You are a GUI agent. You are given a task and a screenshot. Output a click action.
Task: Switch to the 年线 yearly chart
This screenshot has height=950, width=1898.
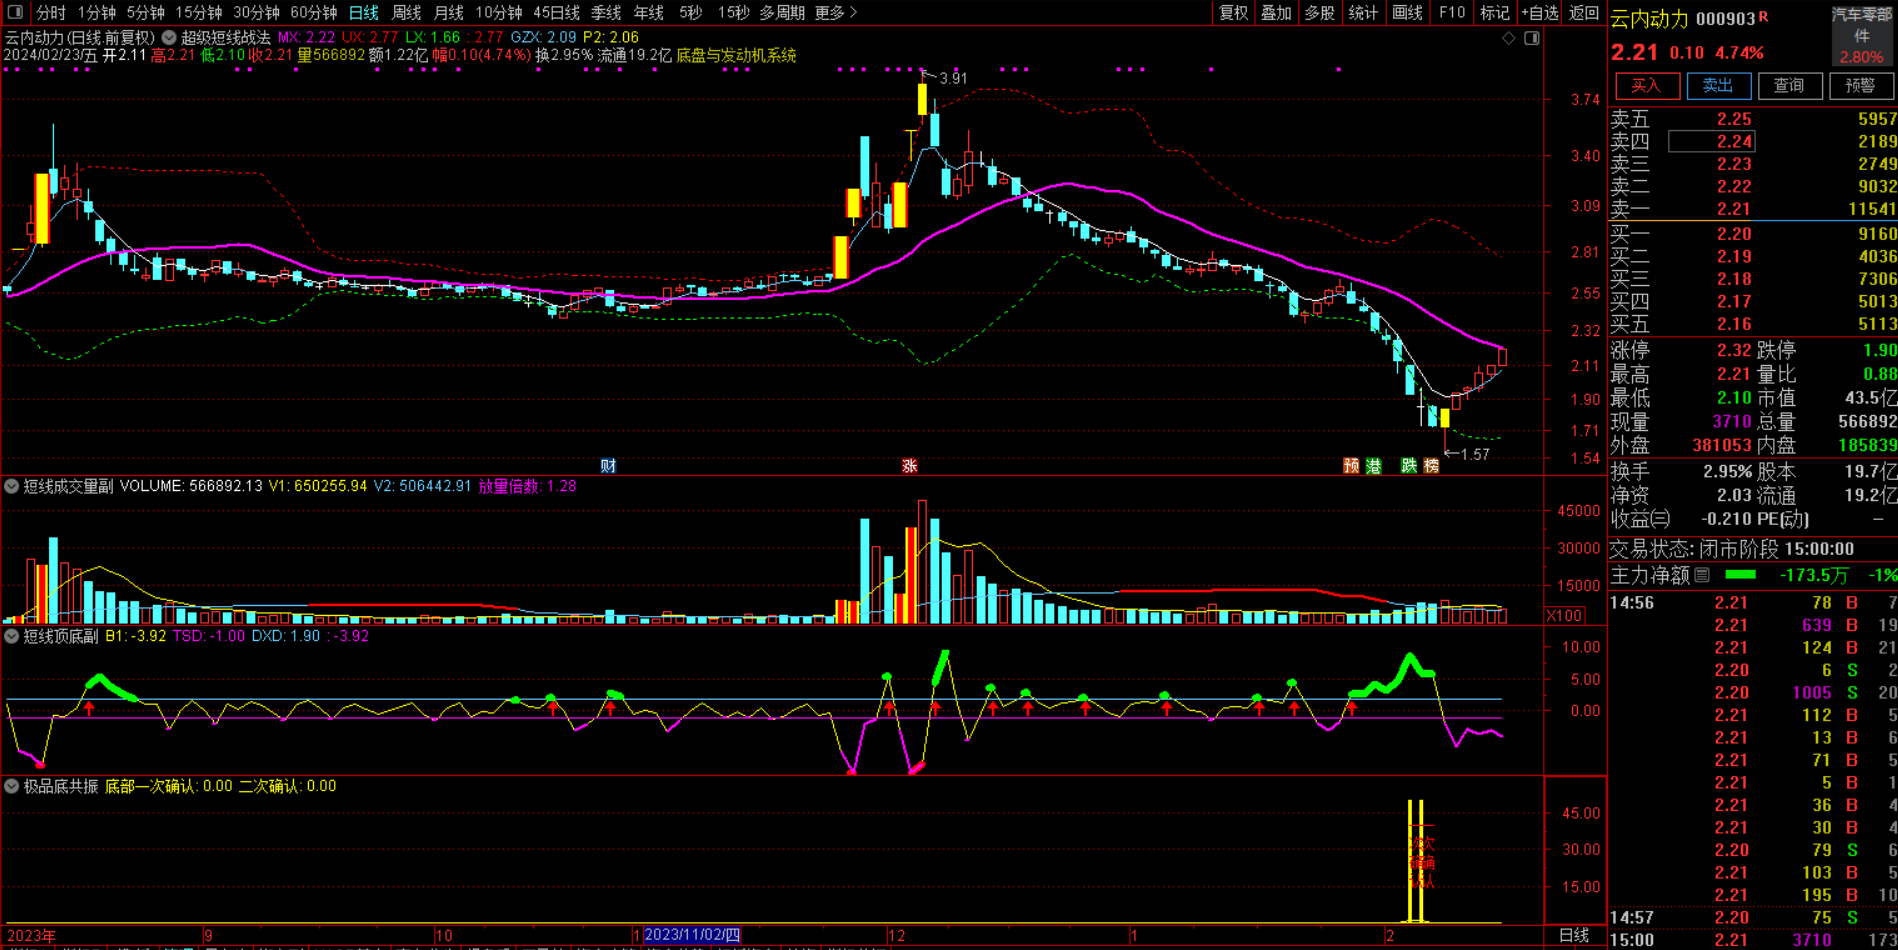649,12
